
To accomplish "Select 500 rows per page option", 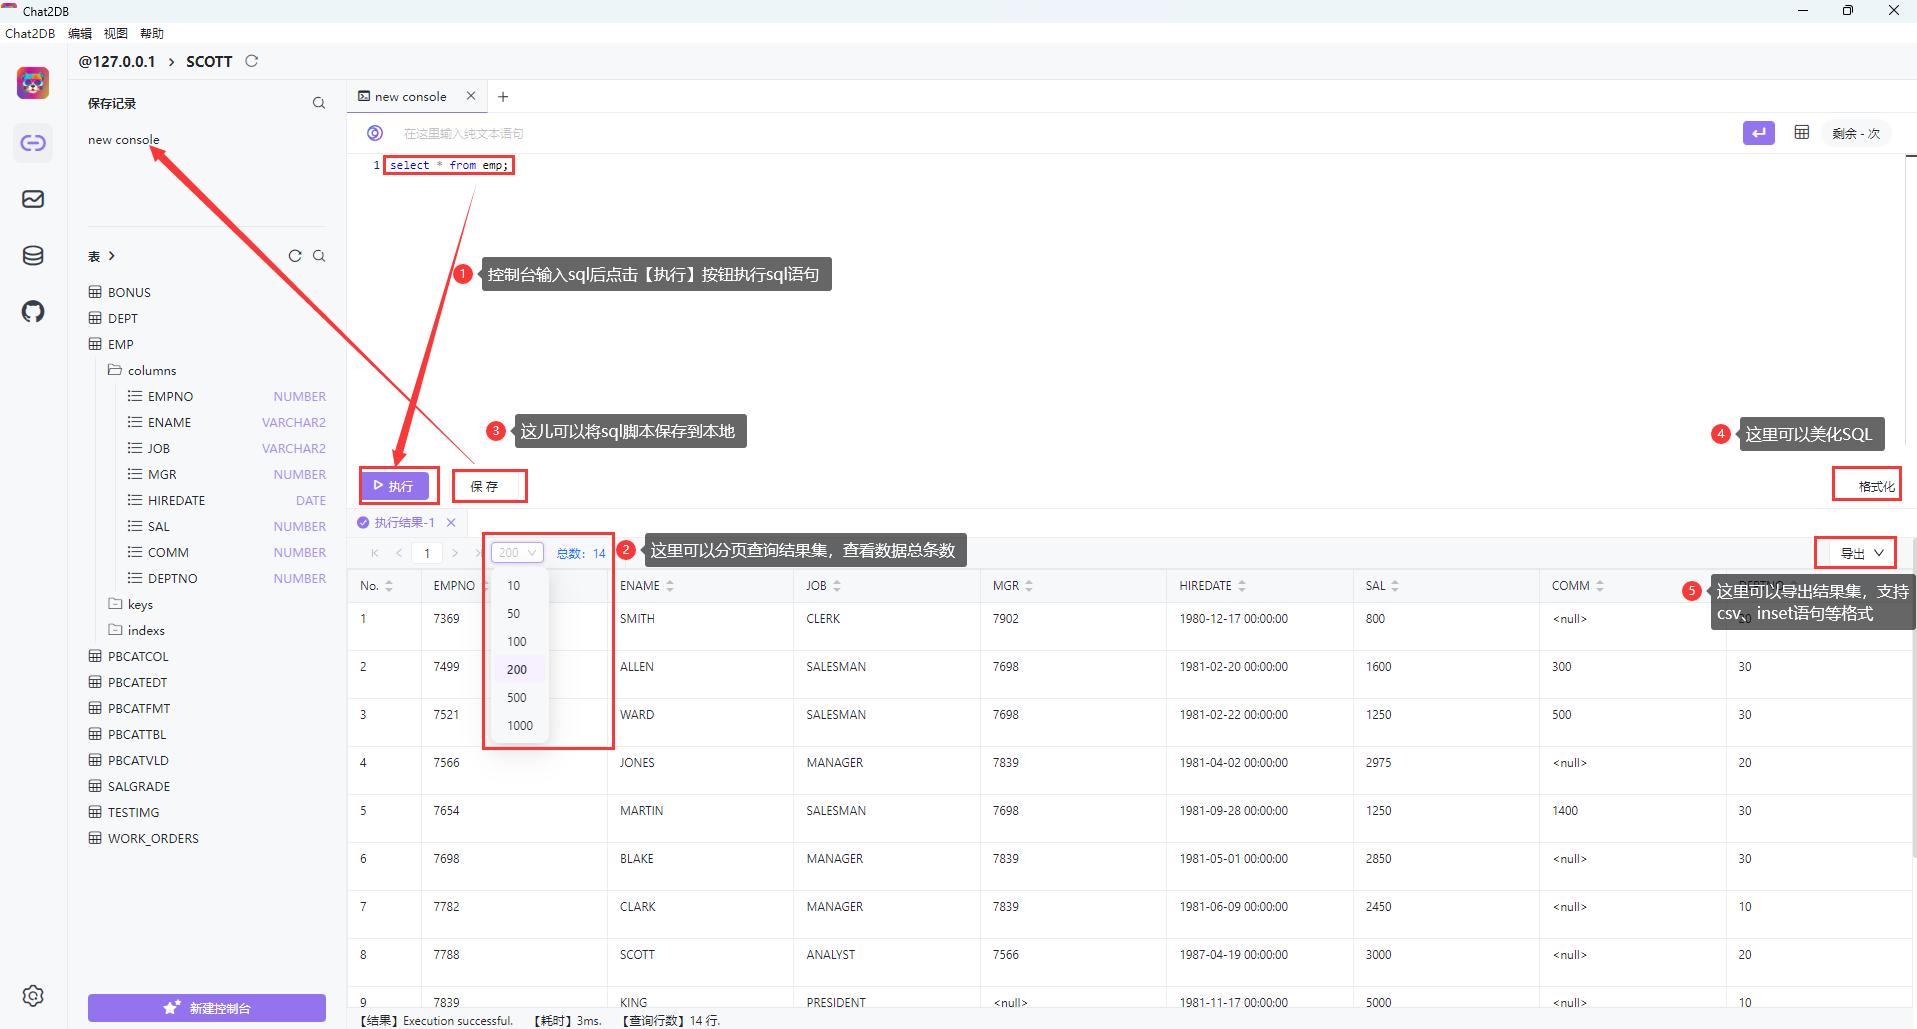I will click(x=519, y=697).
